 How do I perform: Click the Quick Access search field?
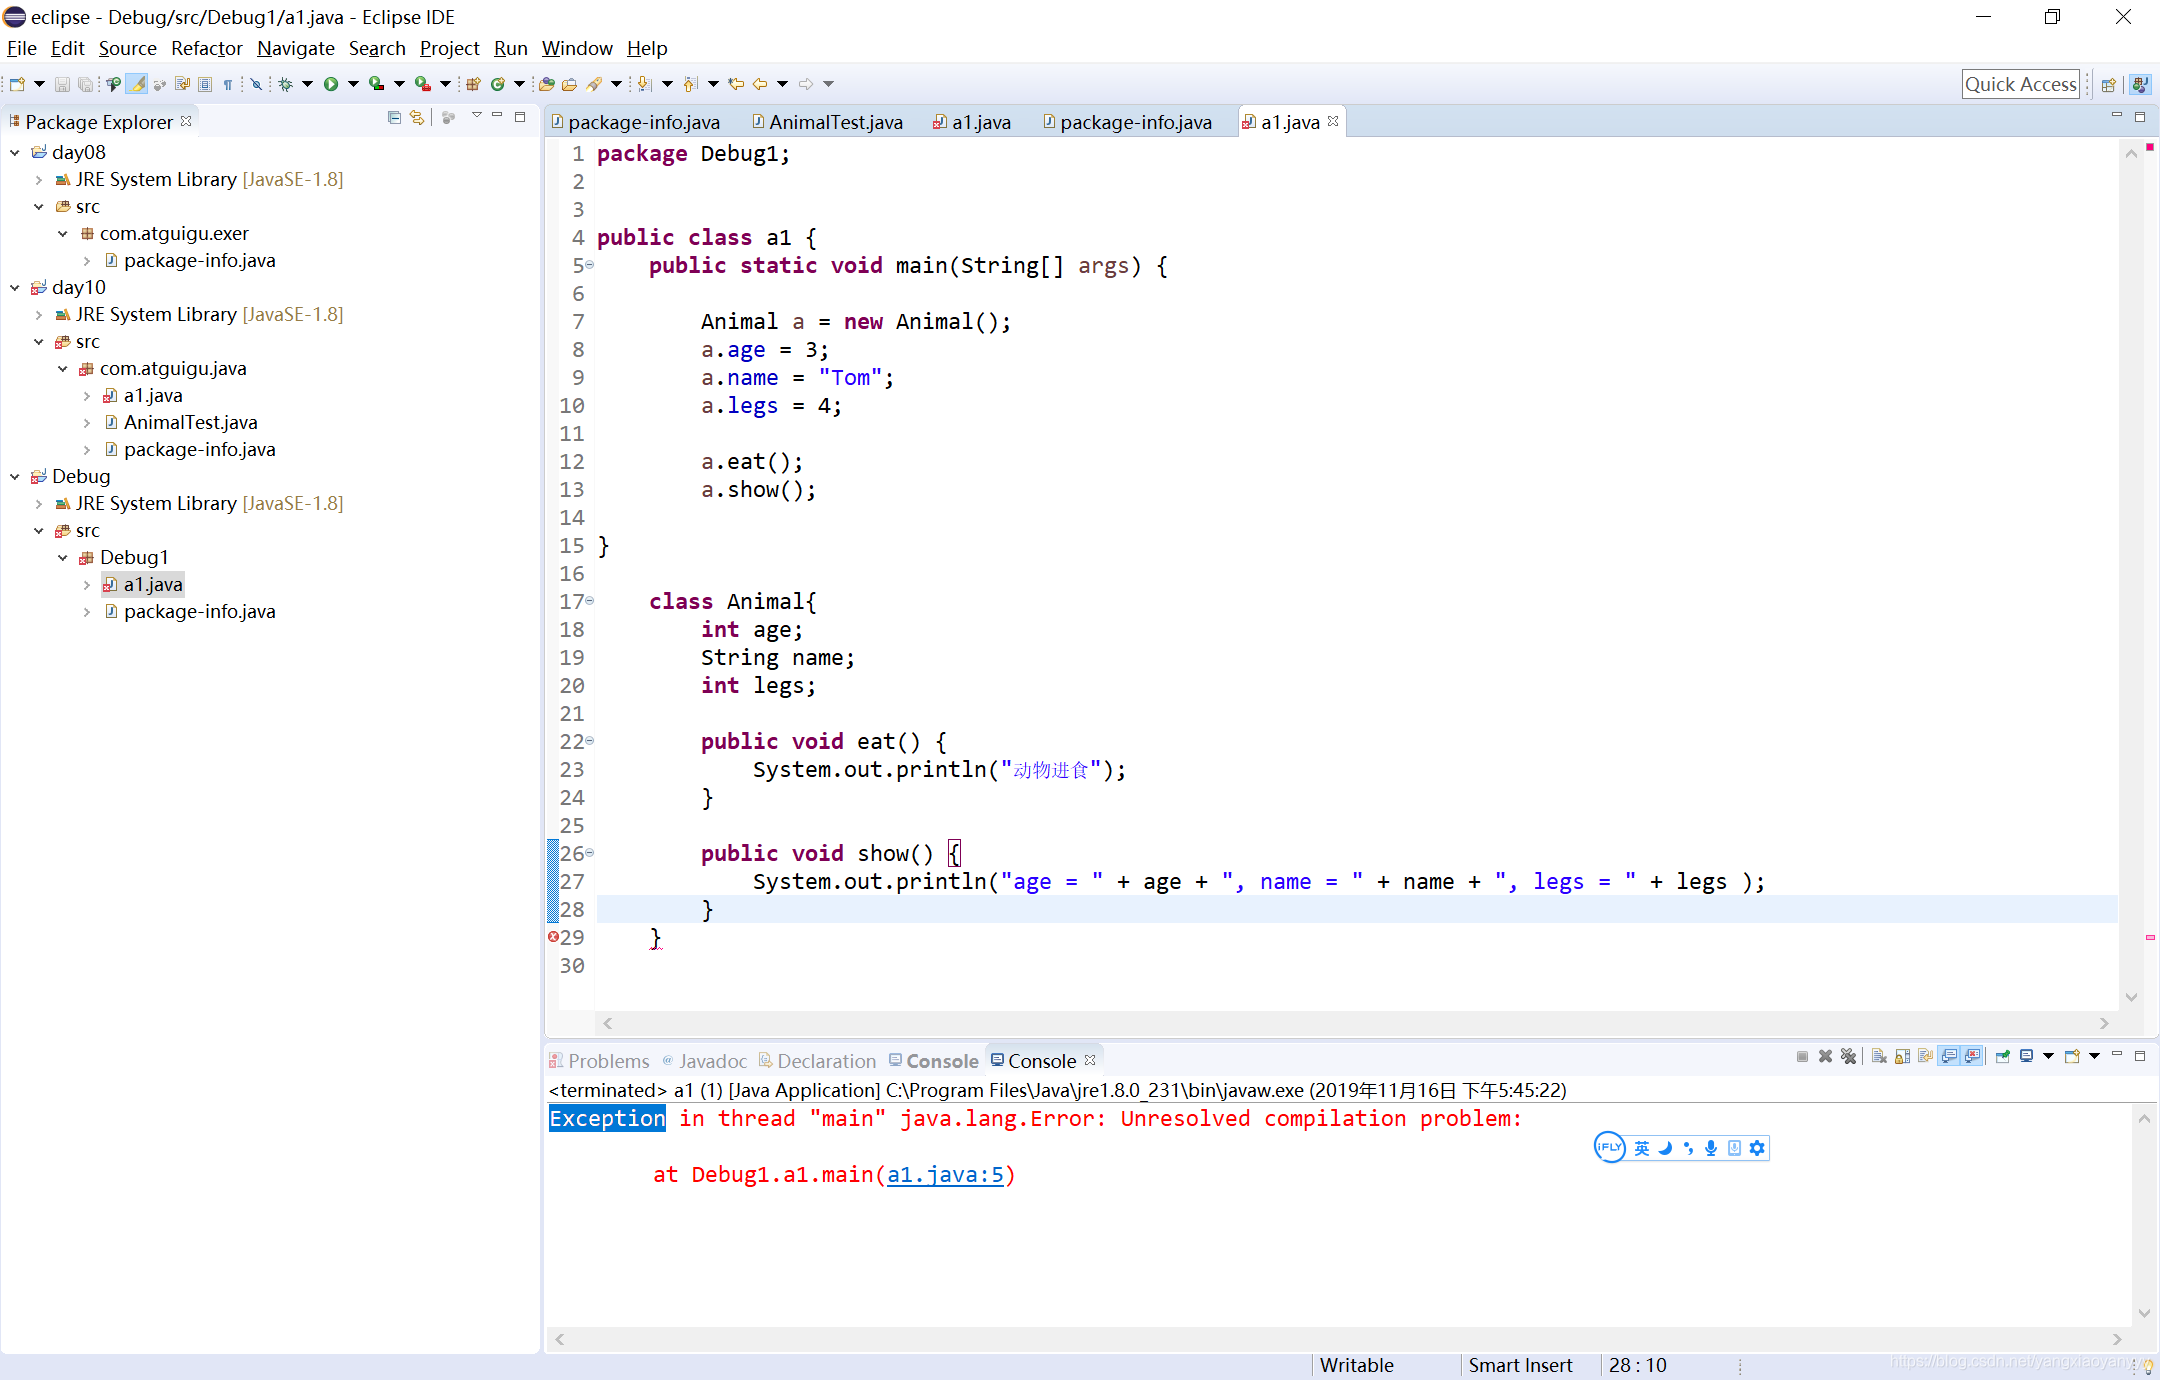[2020, 84]
